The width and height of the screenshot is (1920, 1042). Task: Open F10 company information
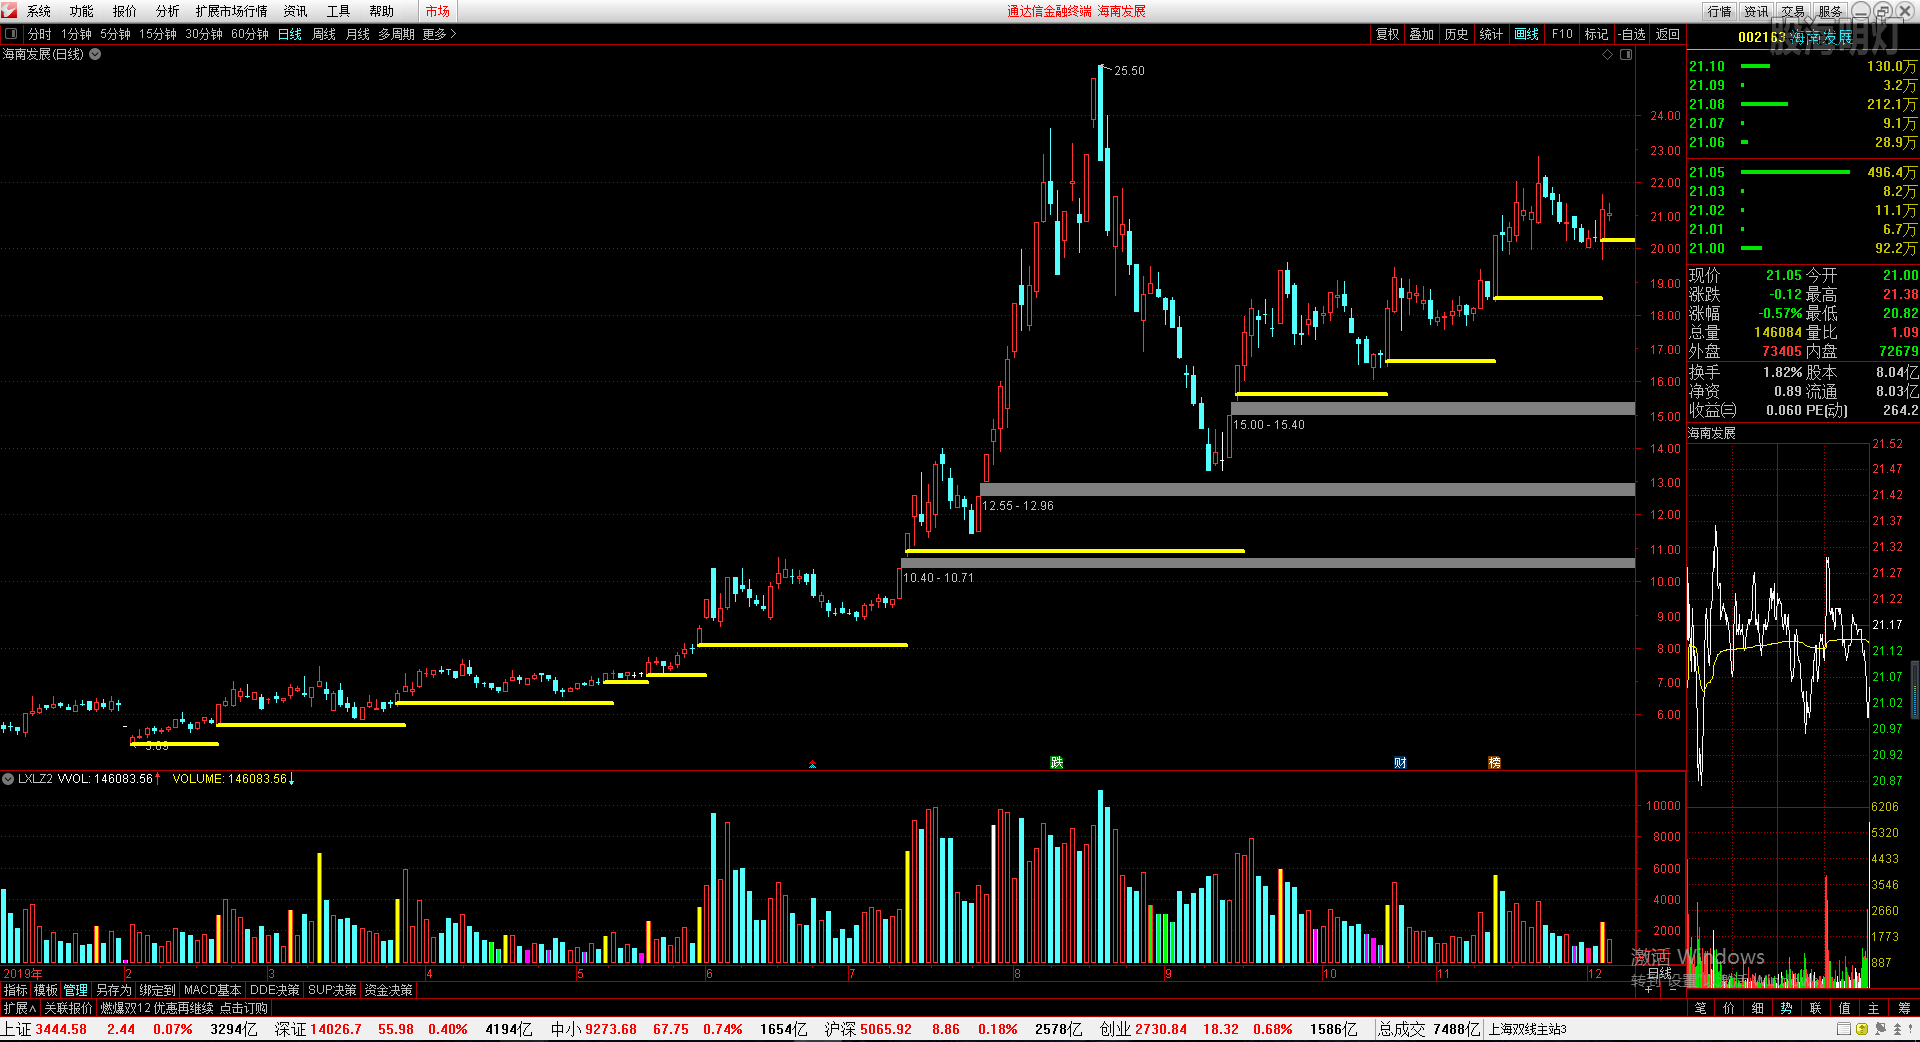(1562, 34)
